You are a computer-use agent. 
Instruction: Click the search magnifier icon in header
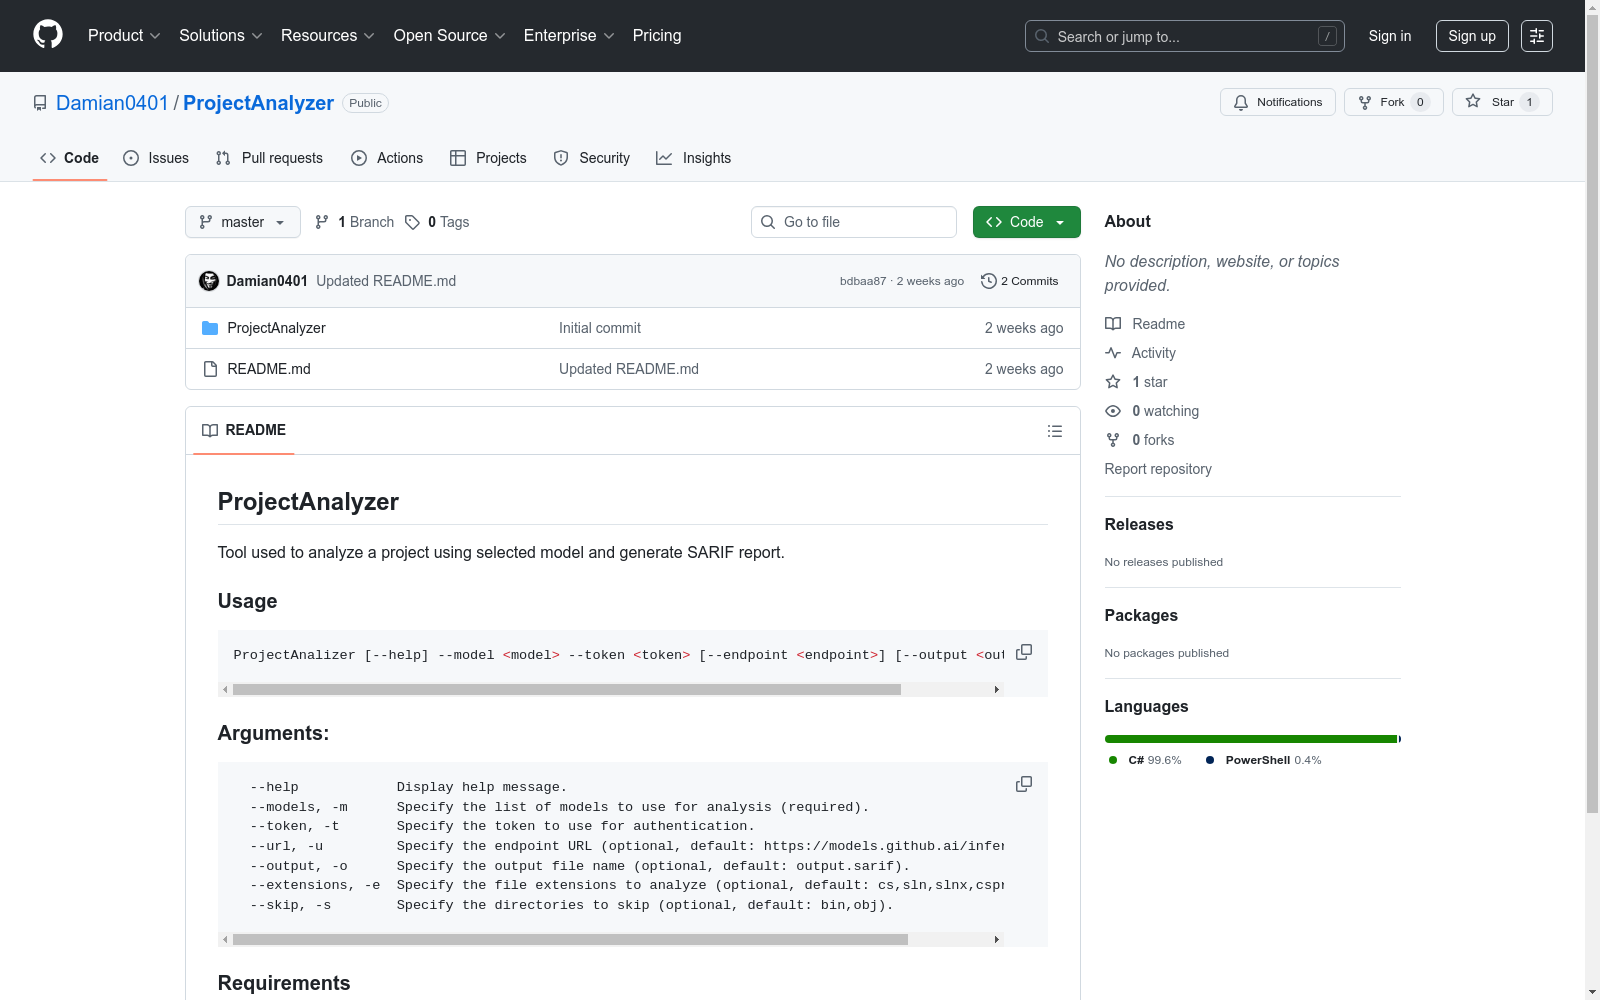pyautogui.click(x=1042, y=36)
